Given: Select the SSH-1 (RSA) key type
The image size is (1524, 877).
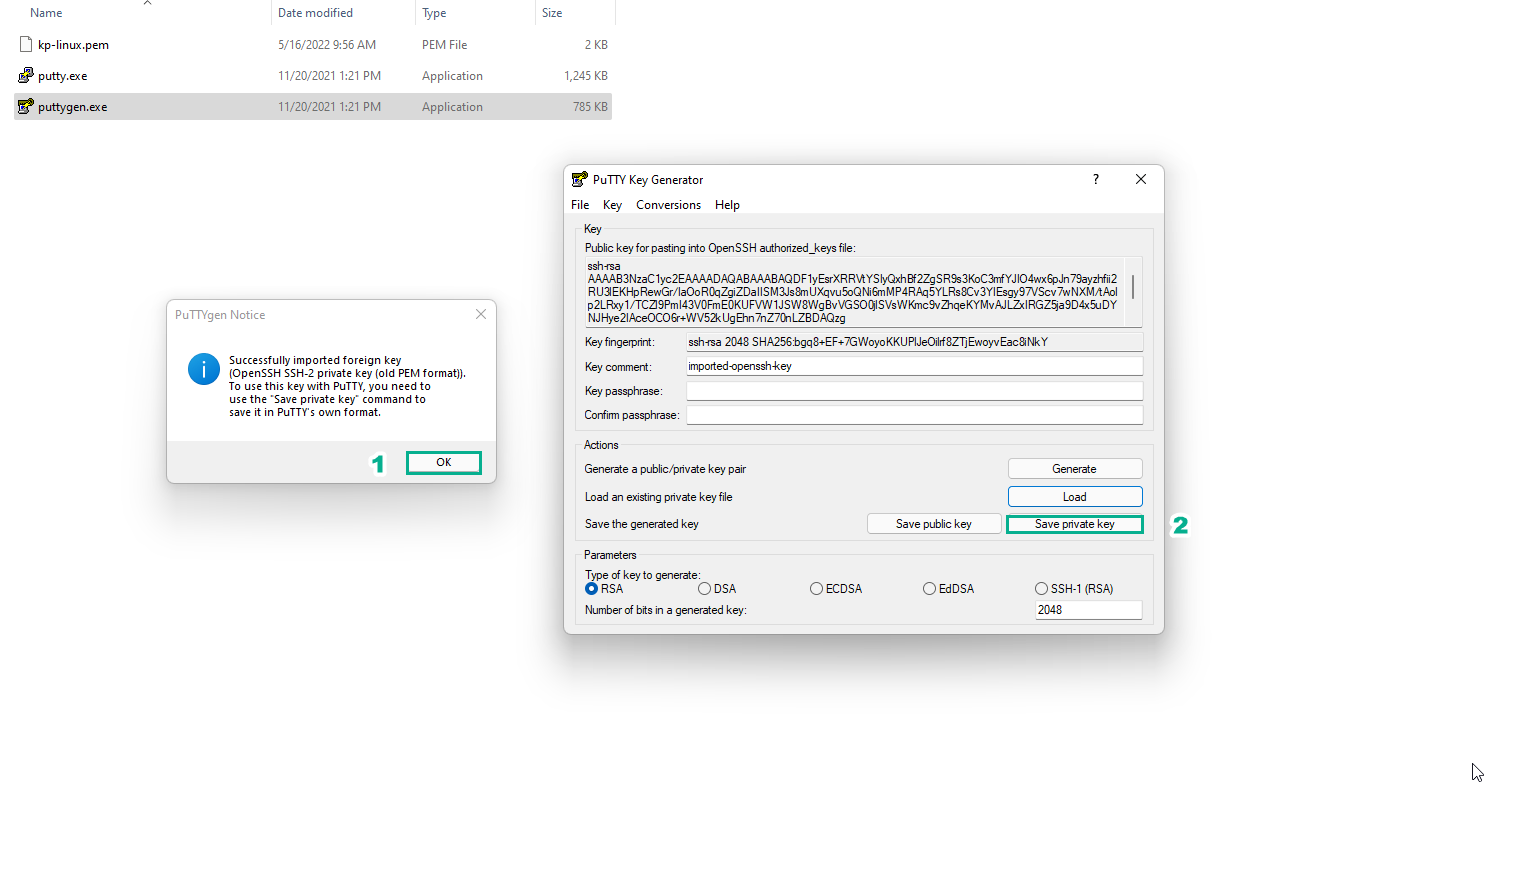Looking at the screenshot, I should pyautogui.click(x=1042, y=589).
